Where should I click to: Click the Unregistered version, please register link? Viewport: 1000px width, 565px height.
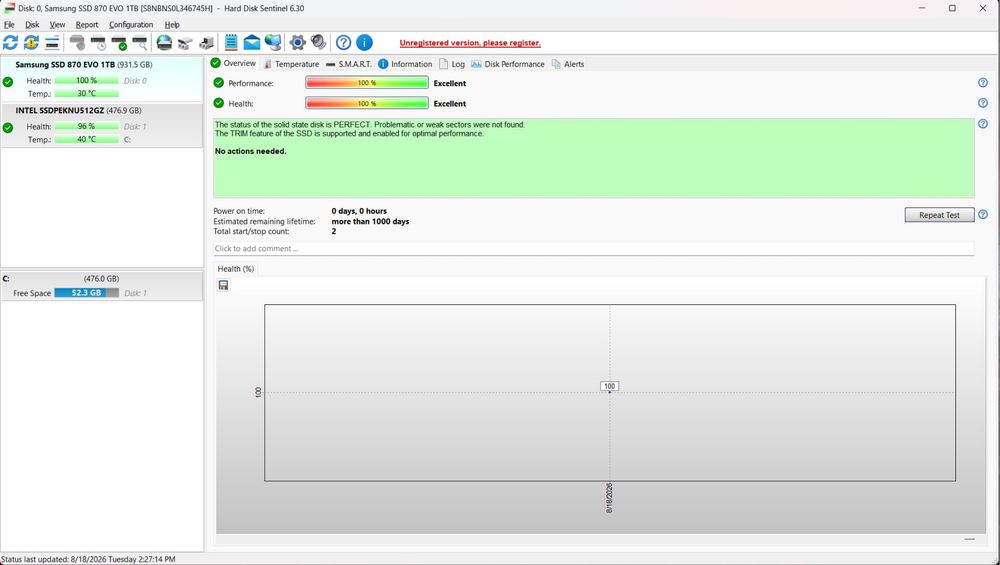[470, 43]
